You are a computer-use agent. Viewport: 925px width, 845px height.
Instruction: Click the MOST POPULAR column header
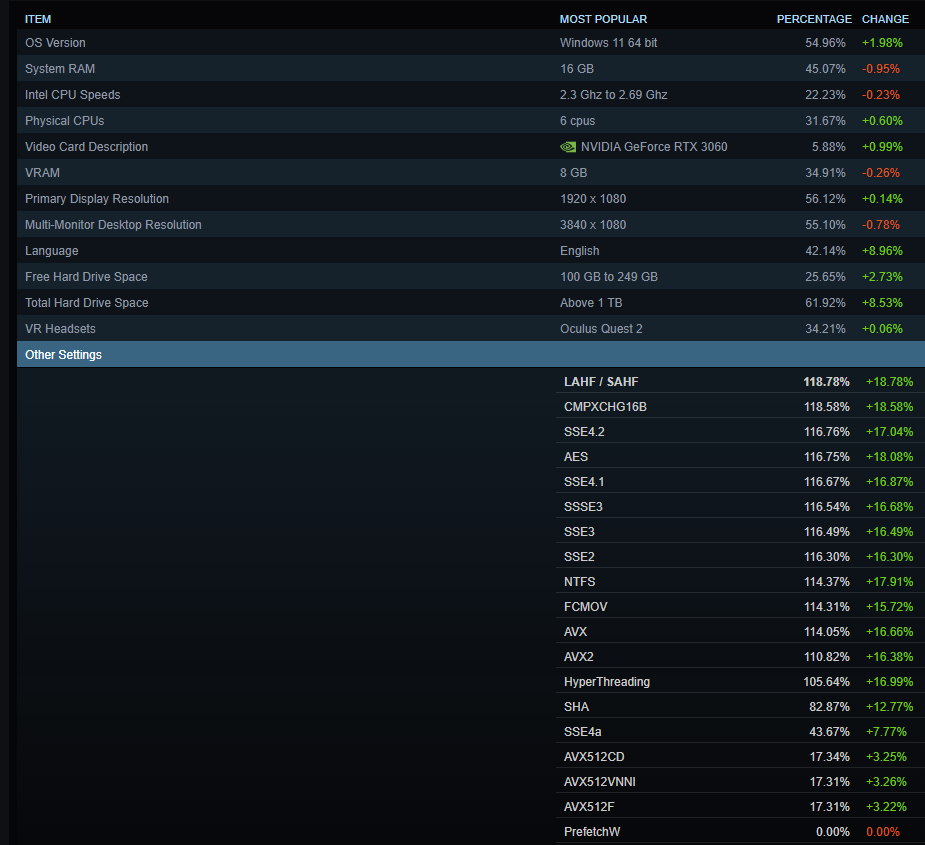(x=603, y=19)
